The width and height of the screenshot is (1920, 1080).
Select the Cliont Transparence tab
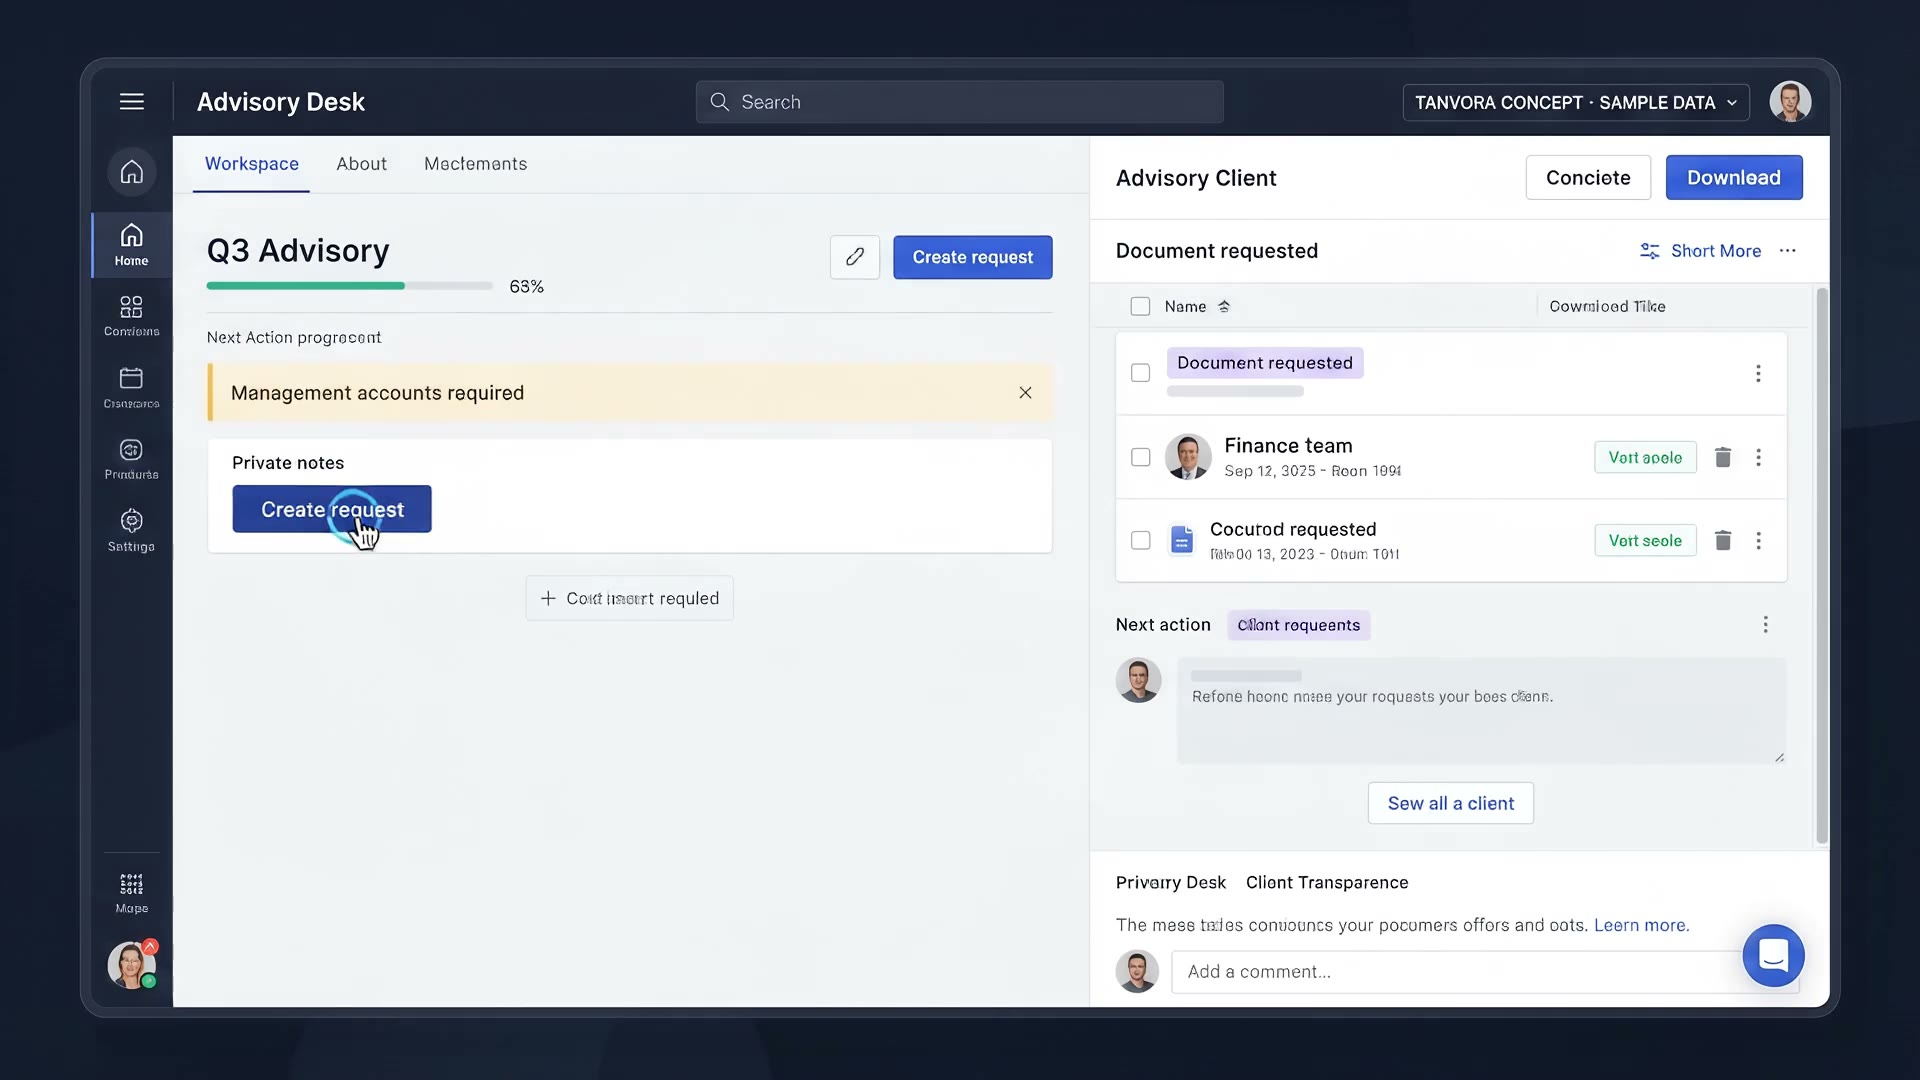coord(1327,882)
